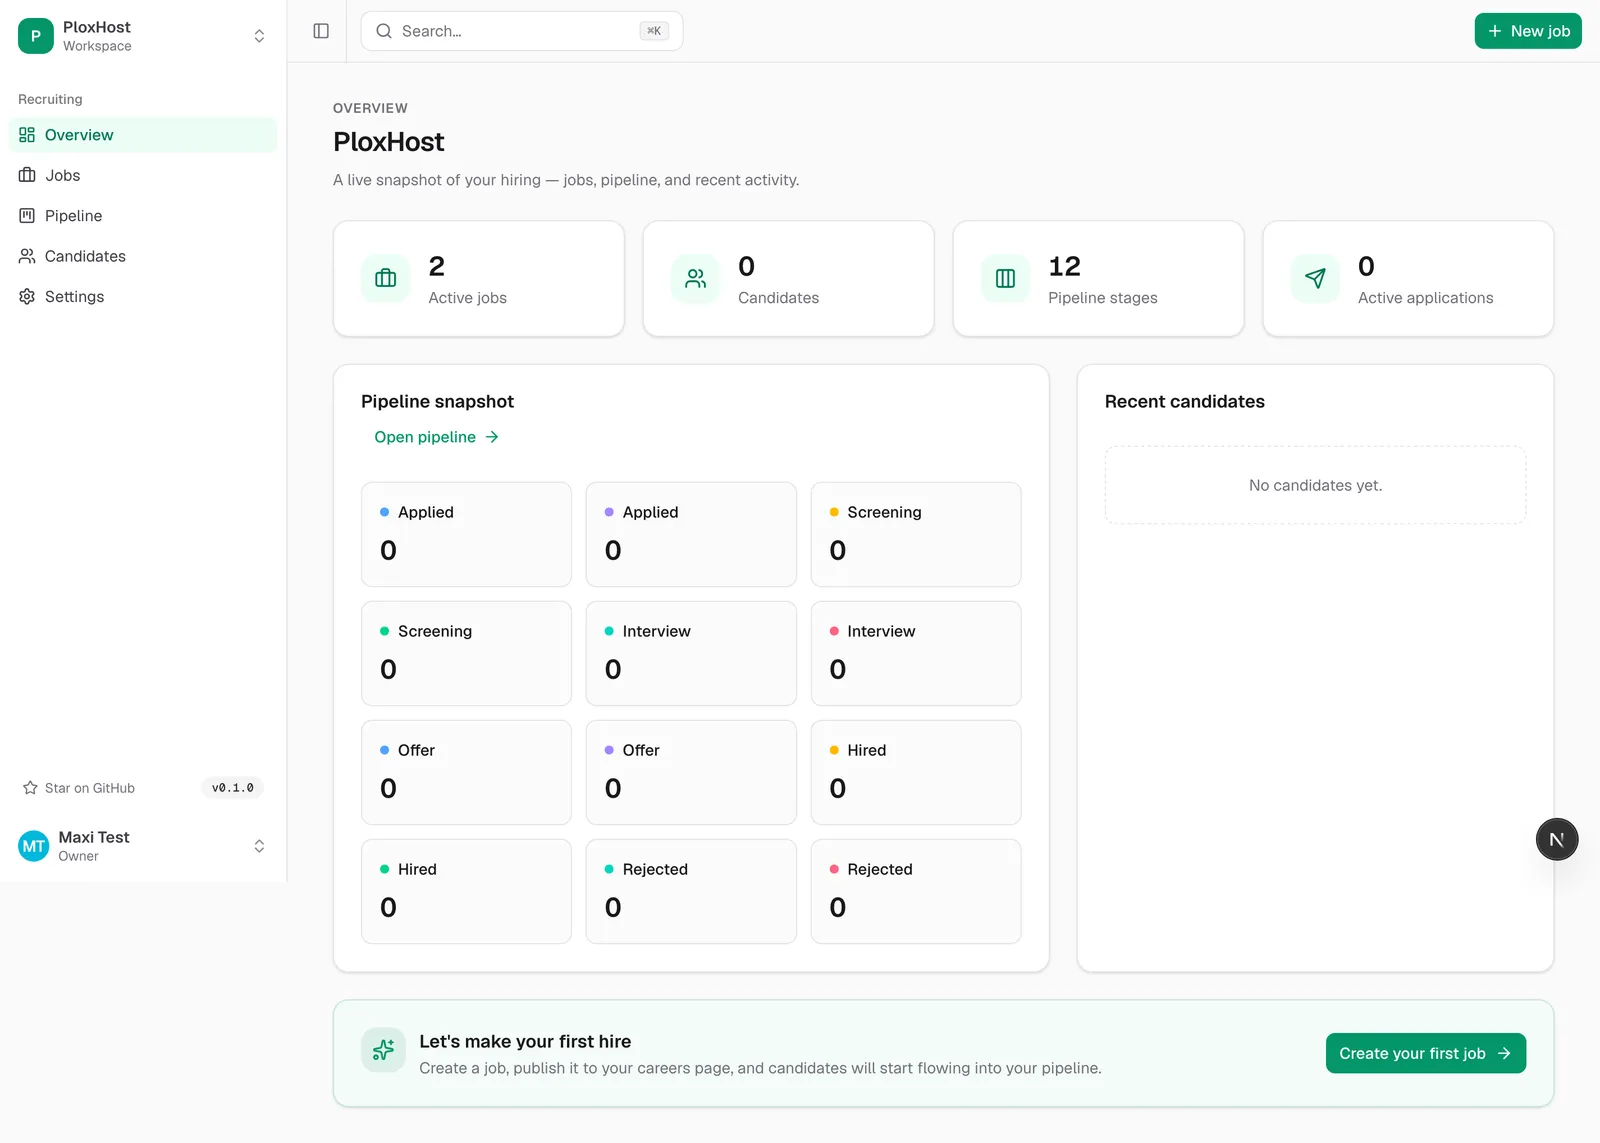The image size is (1600, 1143).
Task: Open the Next.js dev tools N badge
Action: [1557, 840]
